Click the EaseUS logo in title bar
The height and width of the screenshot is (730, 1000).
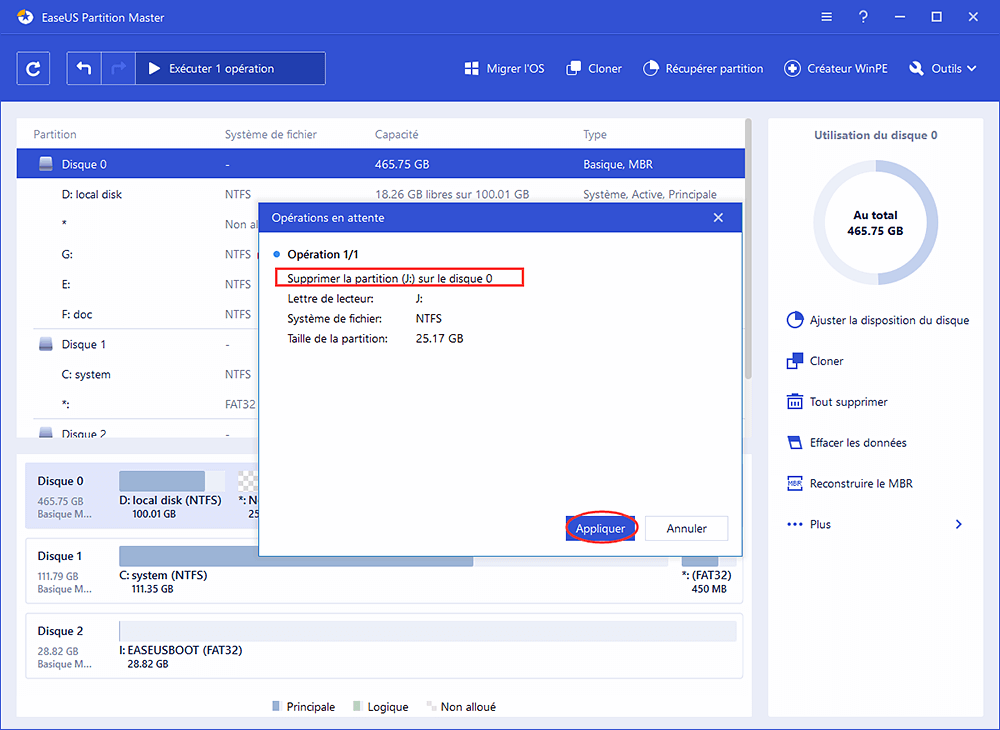tap(25, 17)
